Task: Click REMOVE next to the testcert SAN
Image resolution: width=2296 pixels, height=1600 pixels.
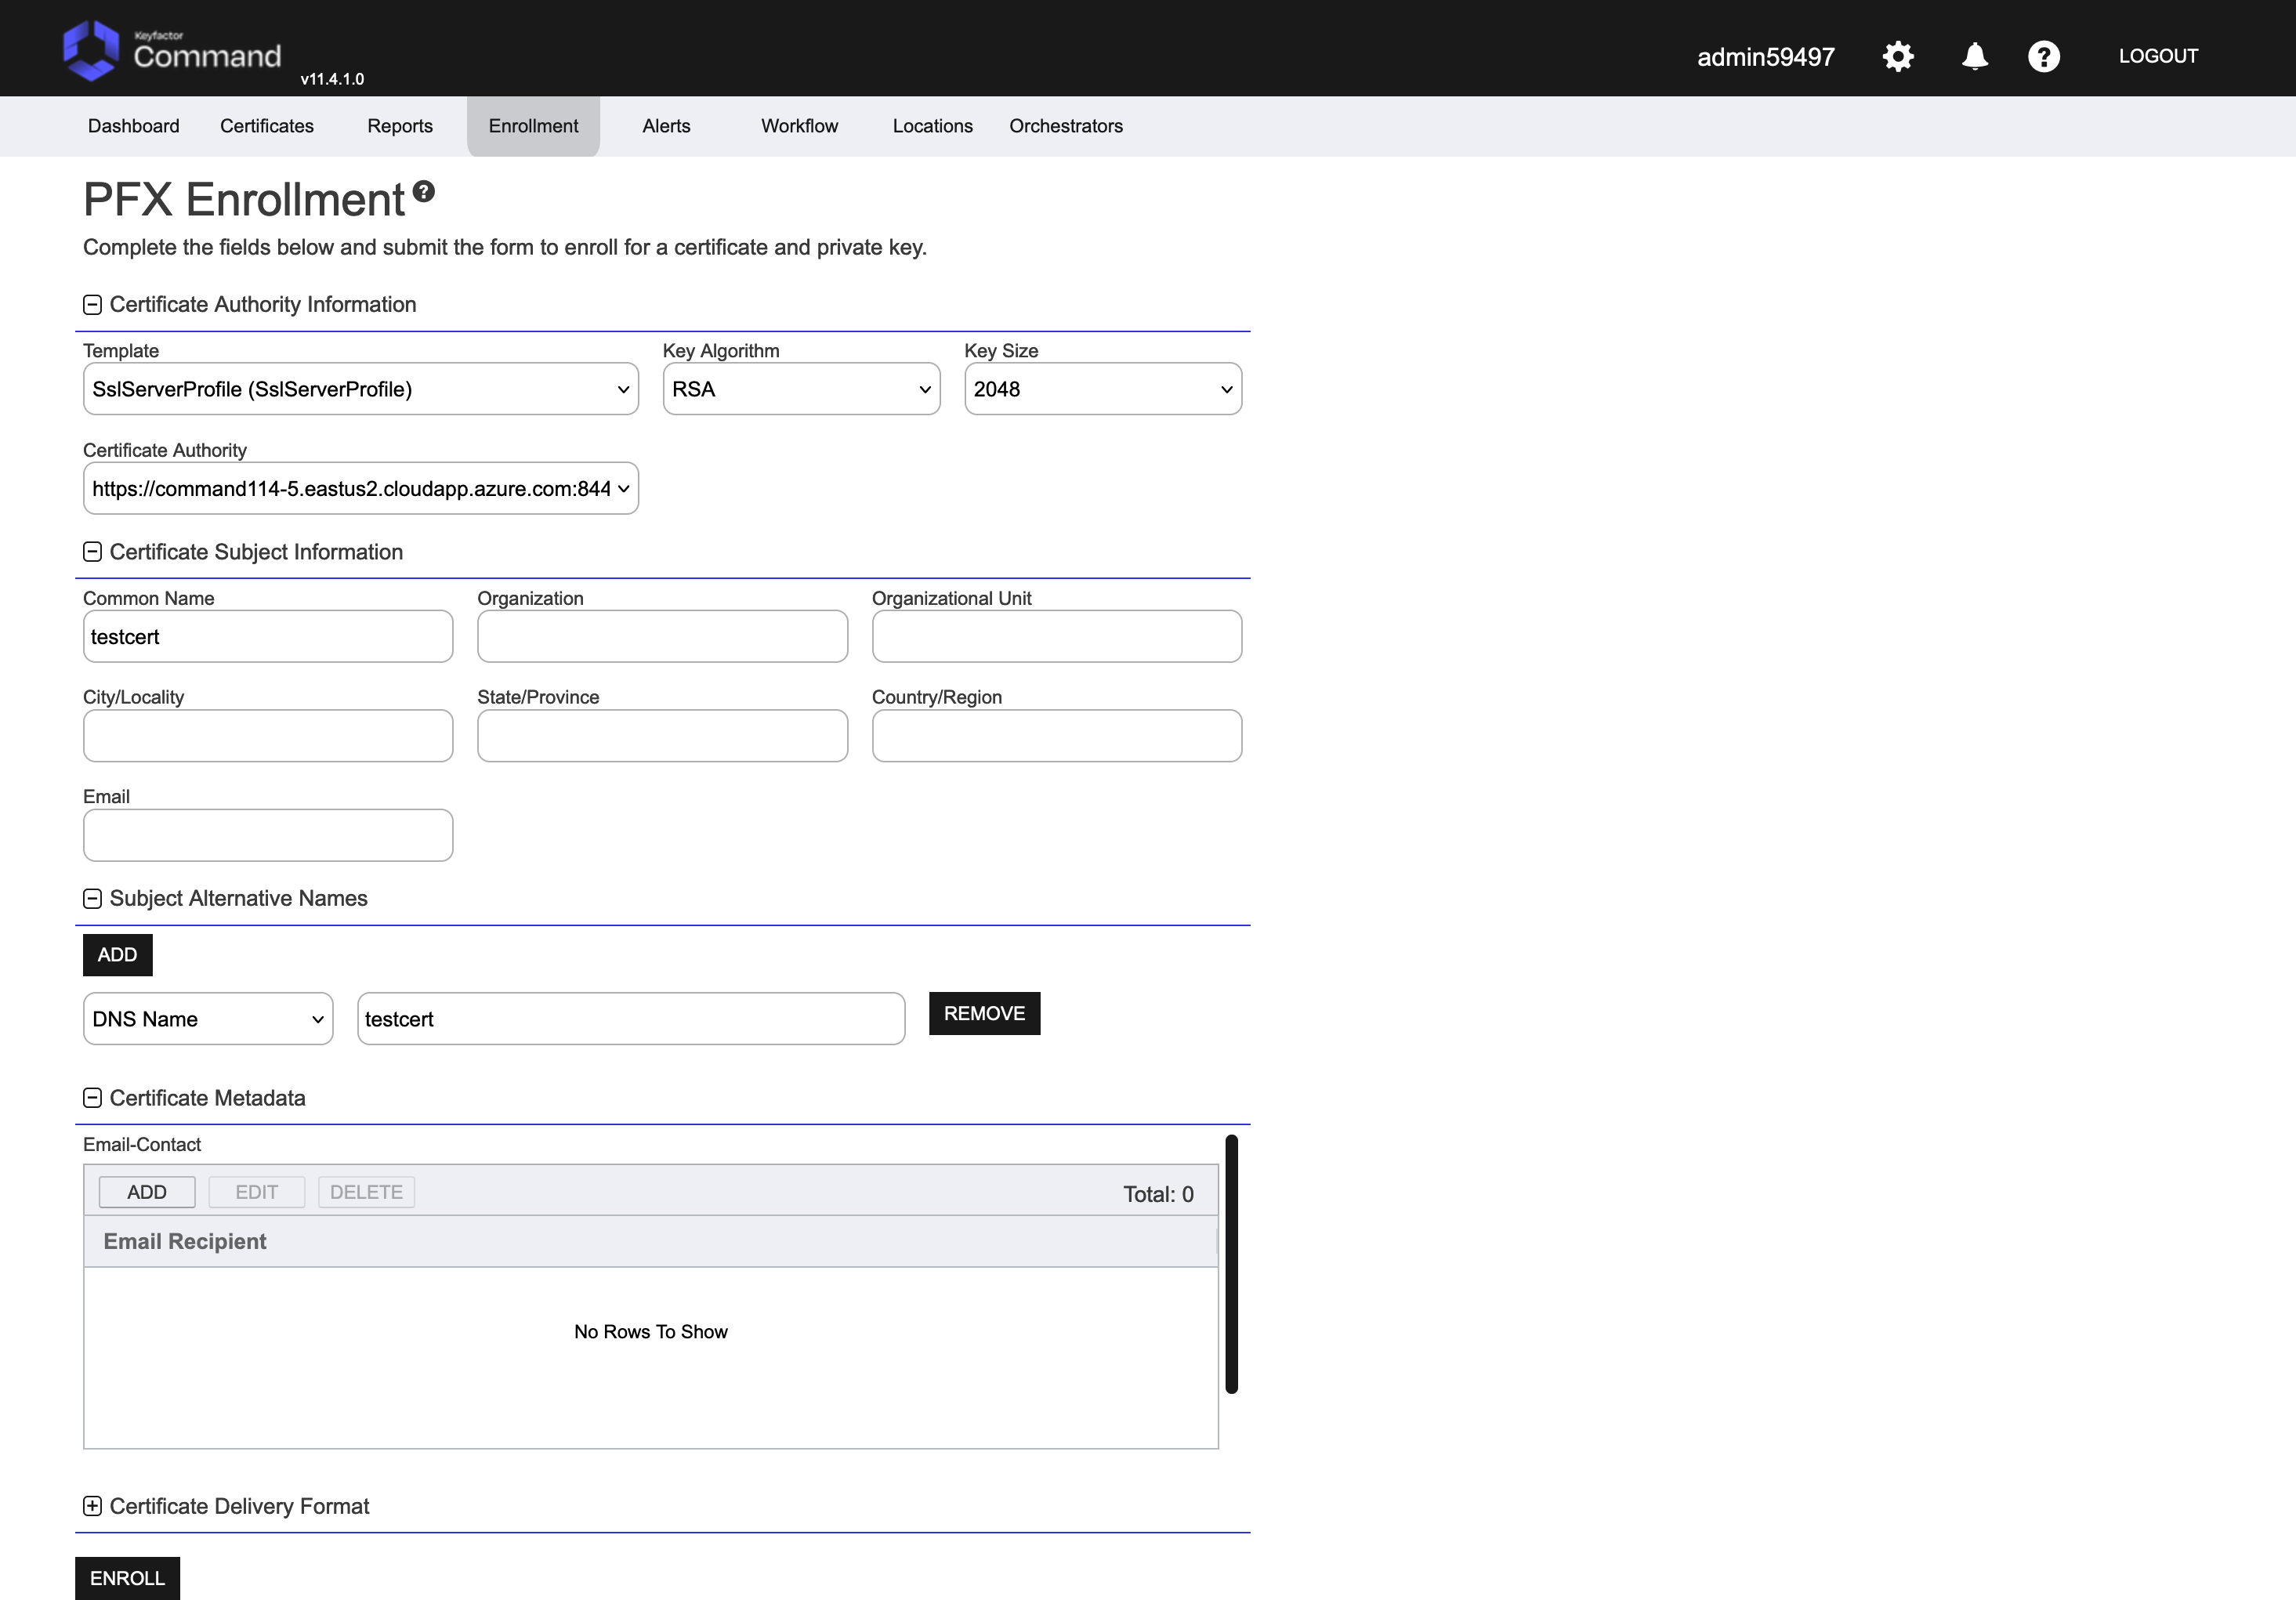Action: tap(984, 1013)
